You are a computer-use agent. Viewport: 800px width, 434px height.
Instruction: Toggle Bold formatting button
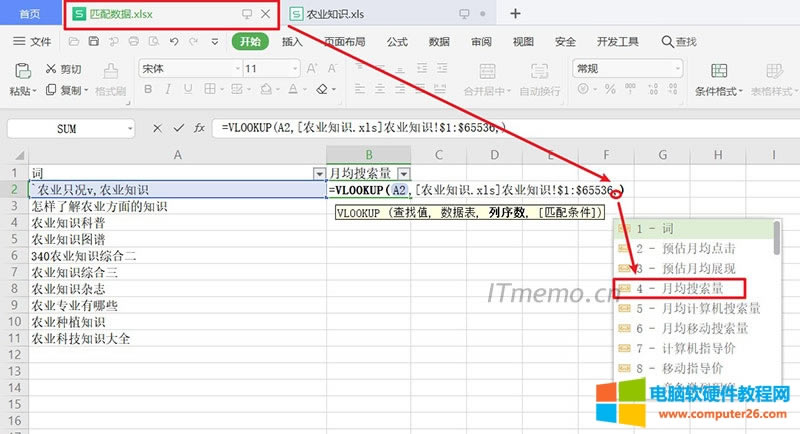(147, 90)
